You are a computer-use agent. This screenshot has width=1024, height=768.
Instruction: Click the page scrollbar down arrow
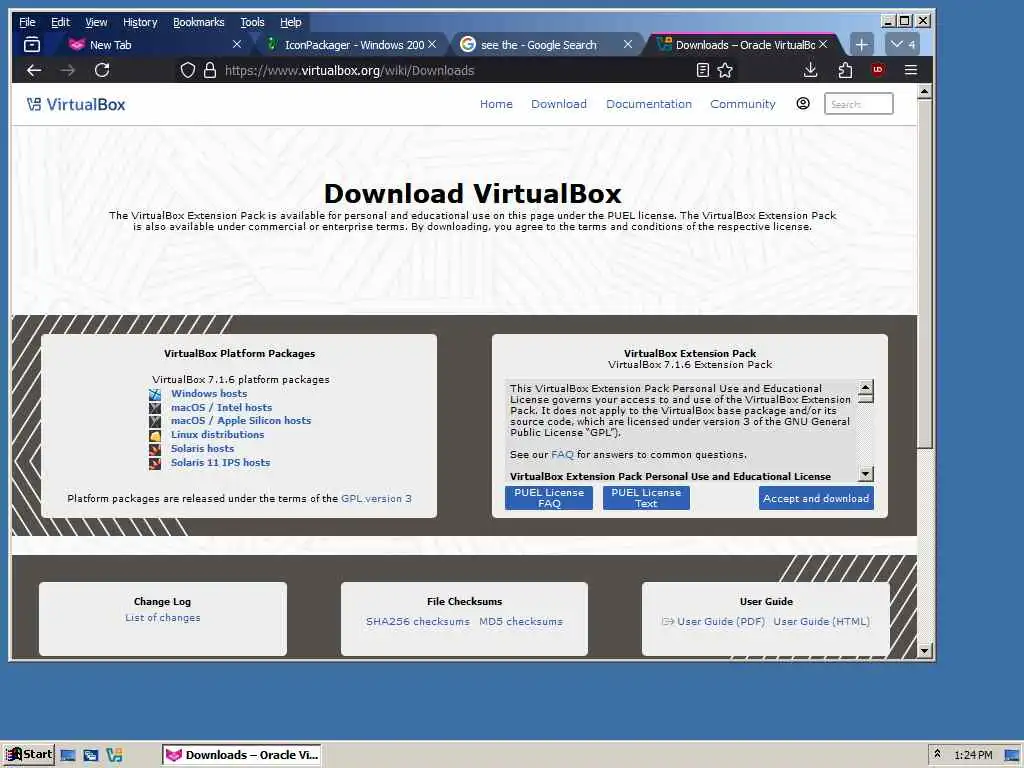pos(924,650)
